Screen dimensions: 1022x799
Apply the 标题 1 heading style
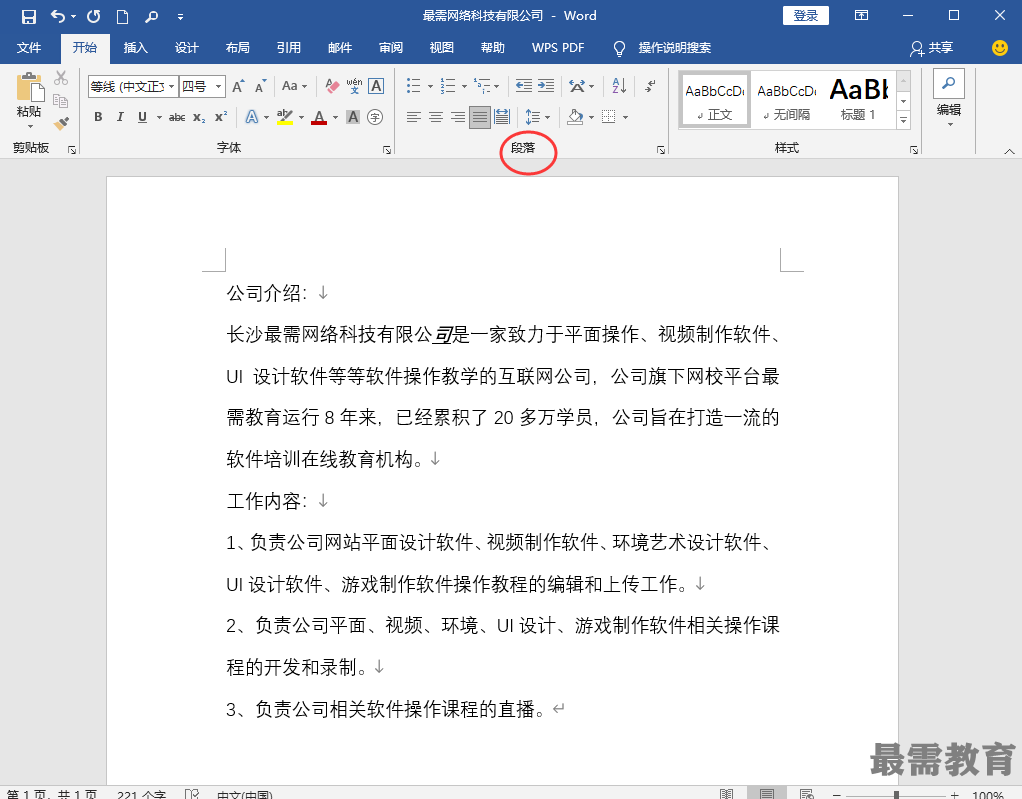pos(858,101)
